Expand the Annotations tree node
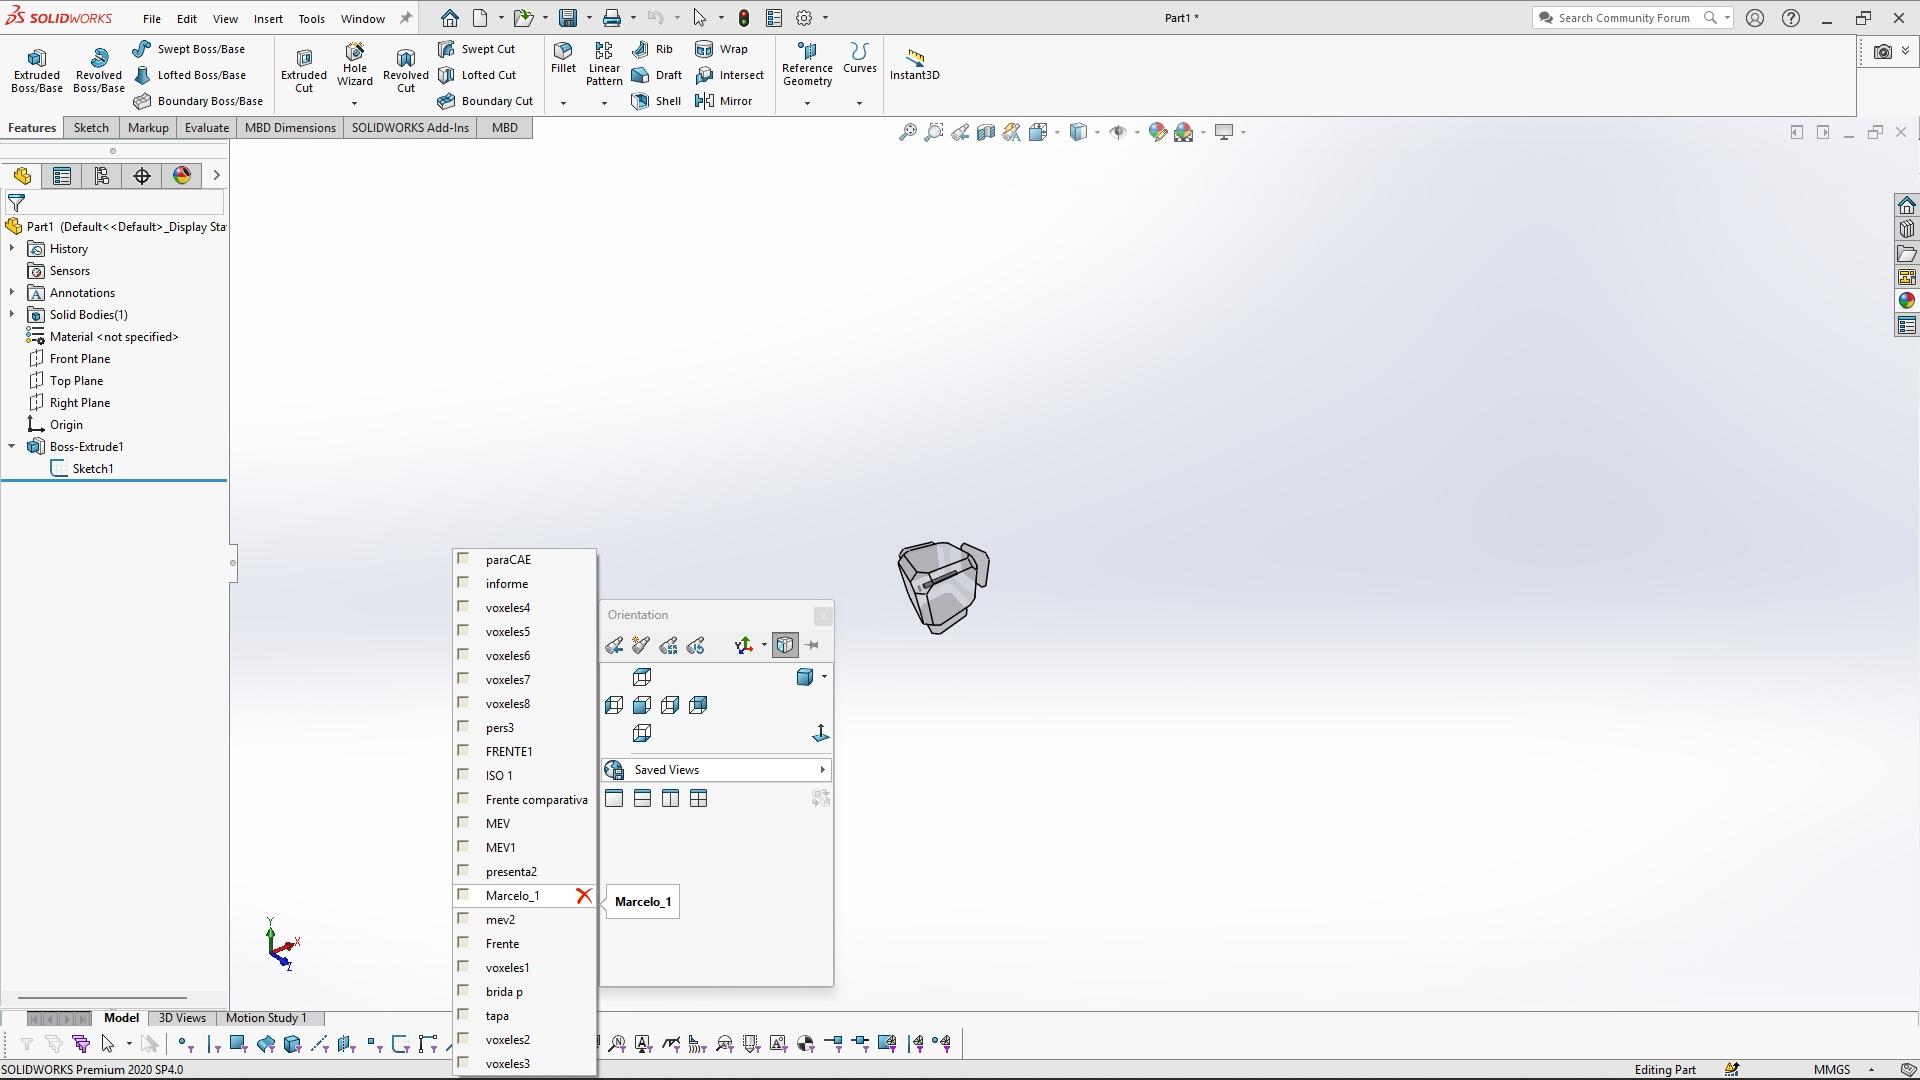The height and width of the screenshot is (1080, 1920). click(x=12, y=292)
